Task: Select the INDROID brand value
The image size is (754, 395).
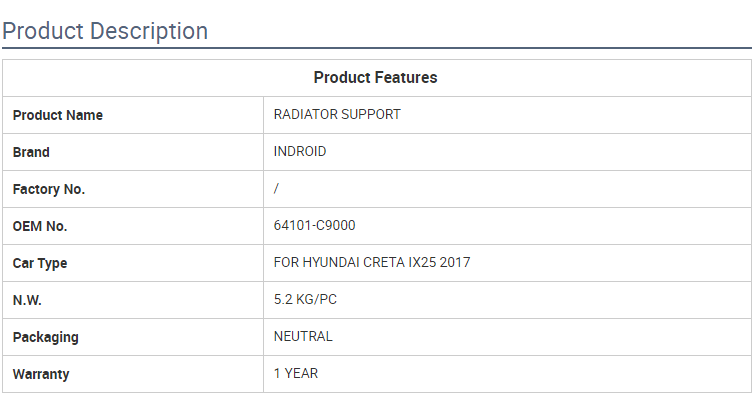Action: [x=300, y=152]
